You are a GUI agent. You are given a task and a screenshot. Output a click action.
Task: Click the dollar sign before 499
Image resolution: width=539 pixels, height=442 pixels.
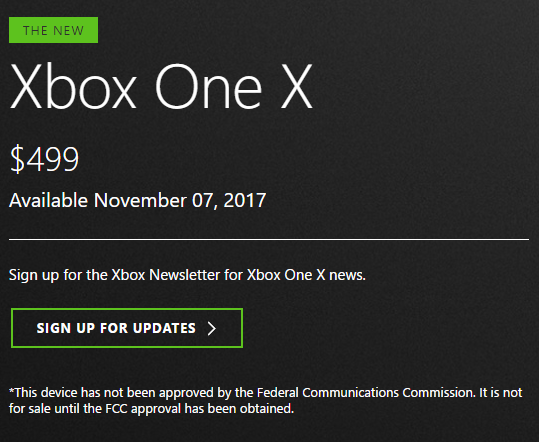point(18,159)
